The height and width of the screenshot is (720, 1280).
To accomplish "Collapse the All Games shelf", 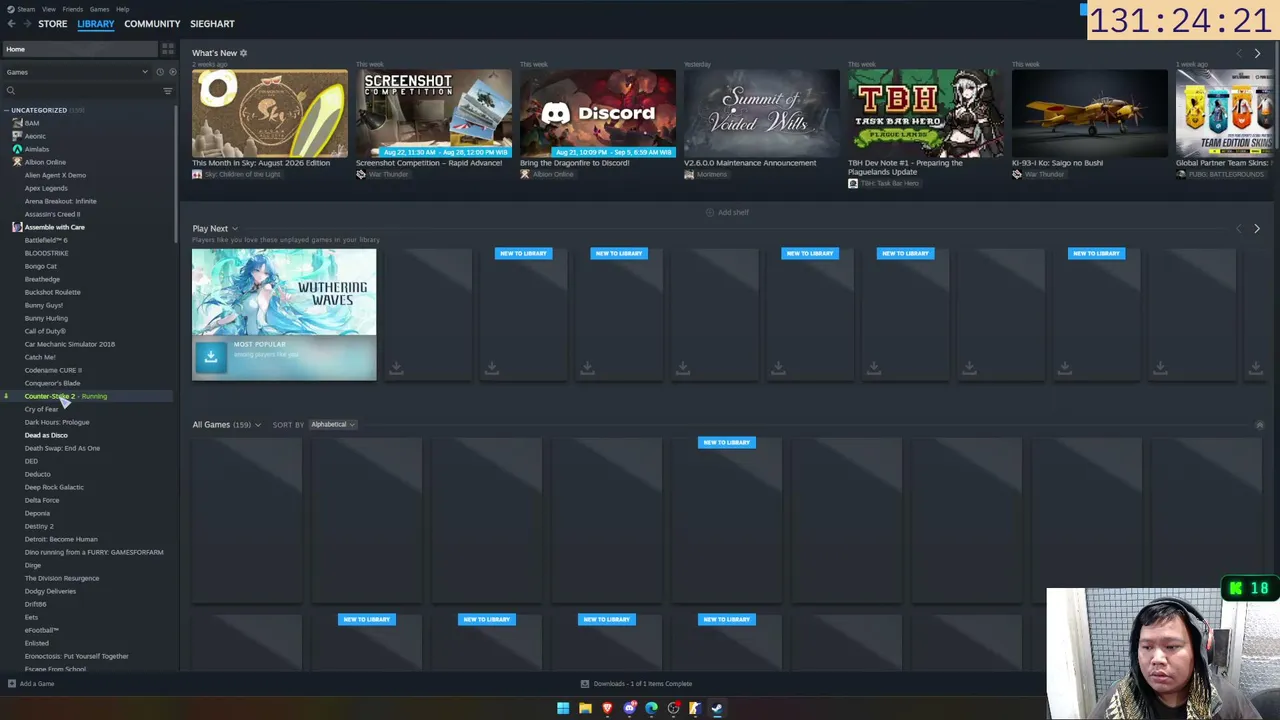I will 1259,425.
